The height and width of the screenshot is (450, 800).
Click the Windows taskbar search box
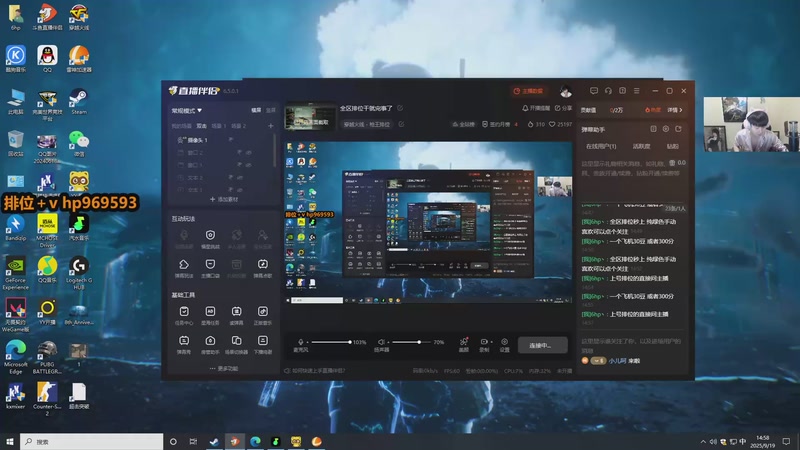pos(91,441)
